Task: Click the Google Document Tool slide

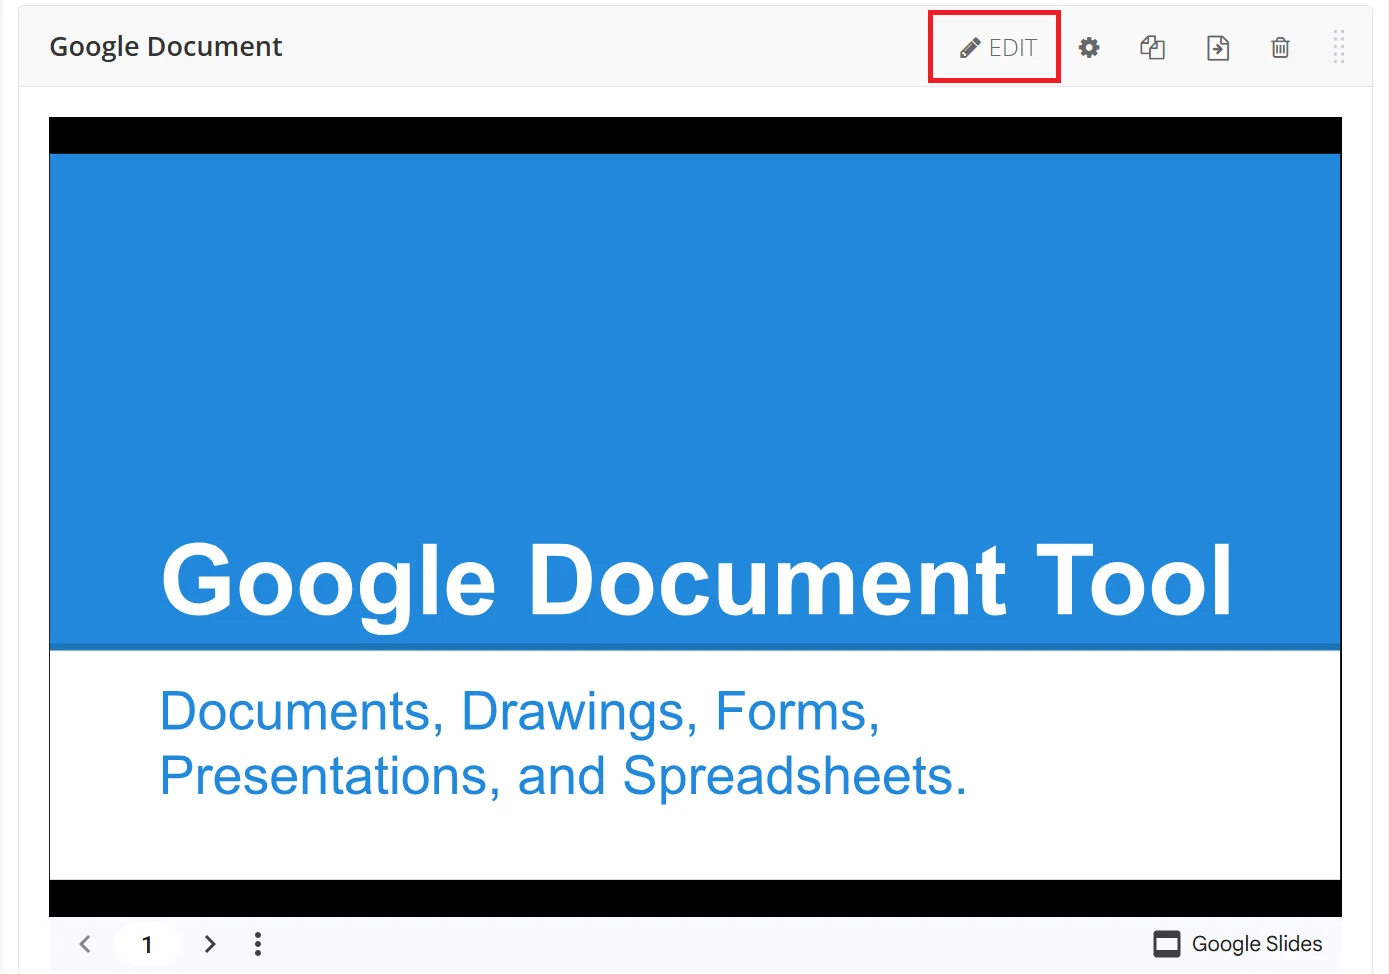Action: click(695, 516)
